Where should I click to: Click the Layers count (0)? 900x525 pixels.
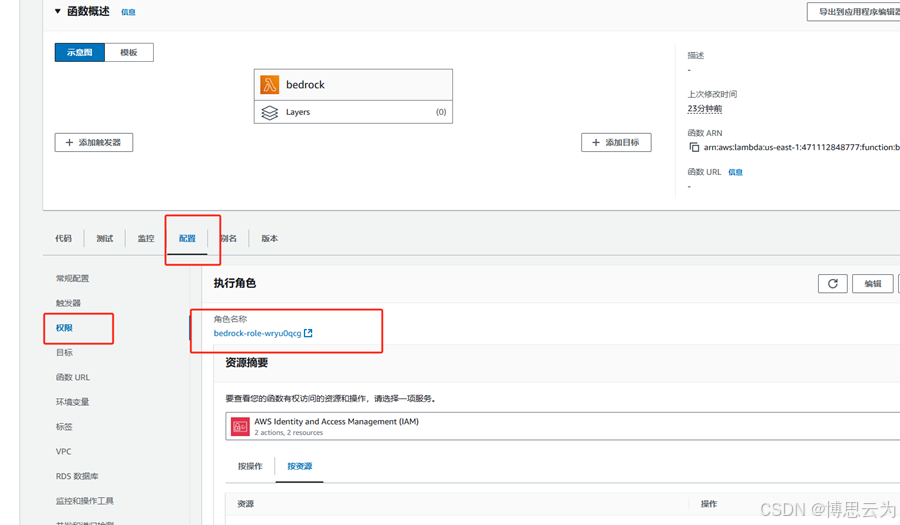(441, 112)
